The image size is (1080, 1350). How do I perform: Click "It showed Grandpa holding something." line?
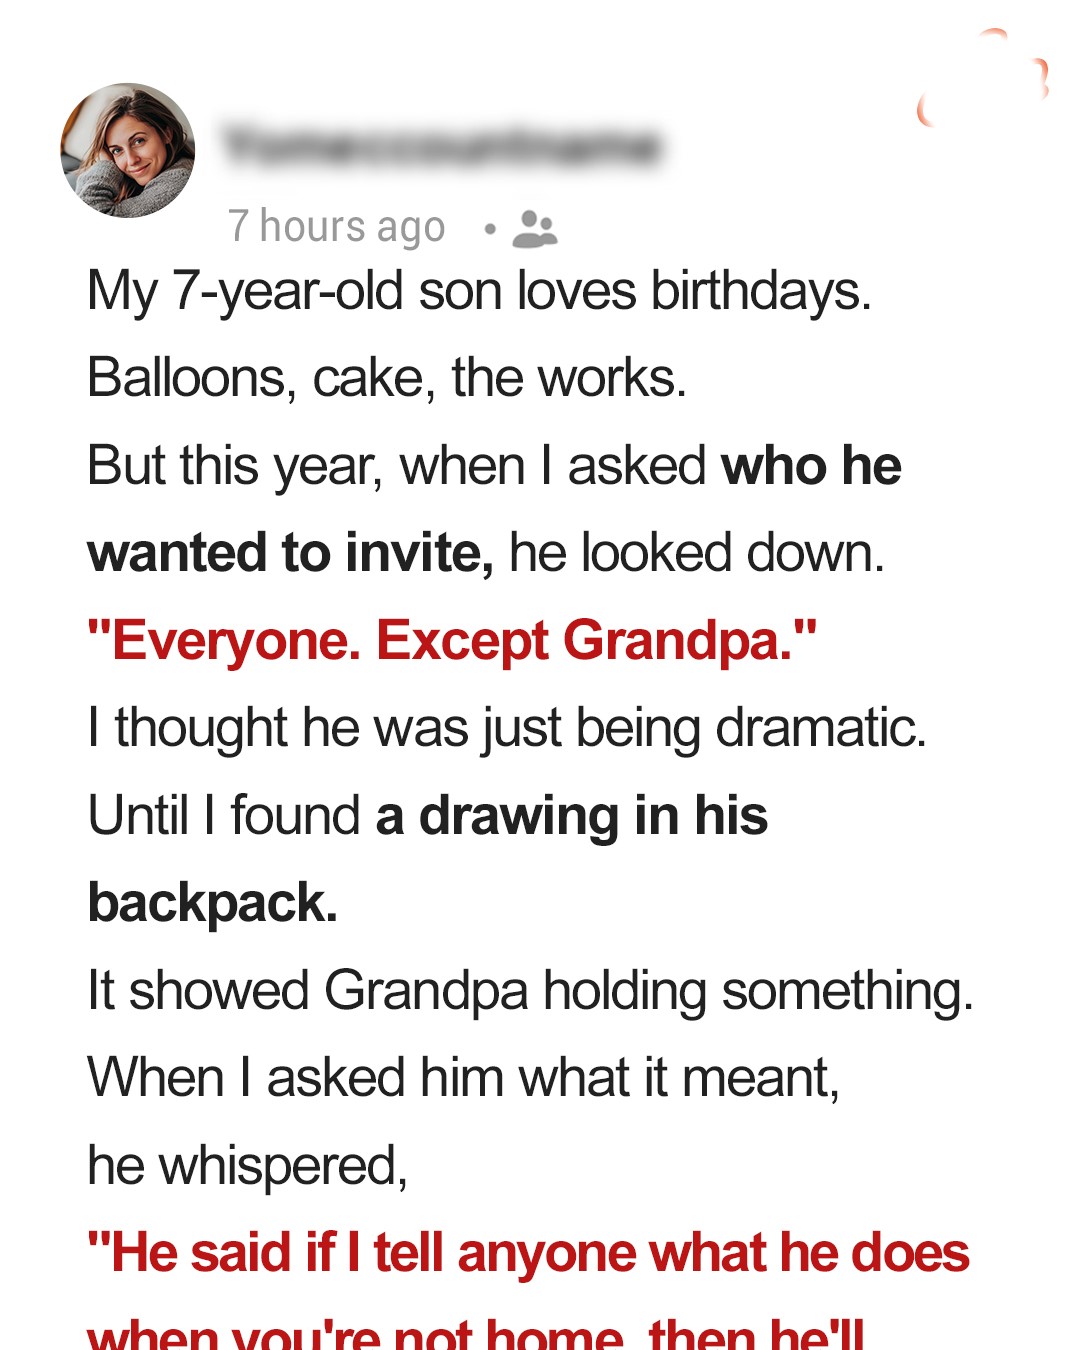pyautogui.click(x=530, y=991)
